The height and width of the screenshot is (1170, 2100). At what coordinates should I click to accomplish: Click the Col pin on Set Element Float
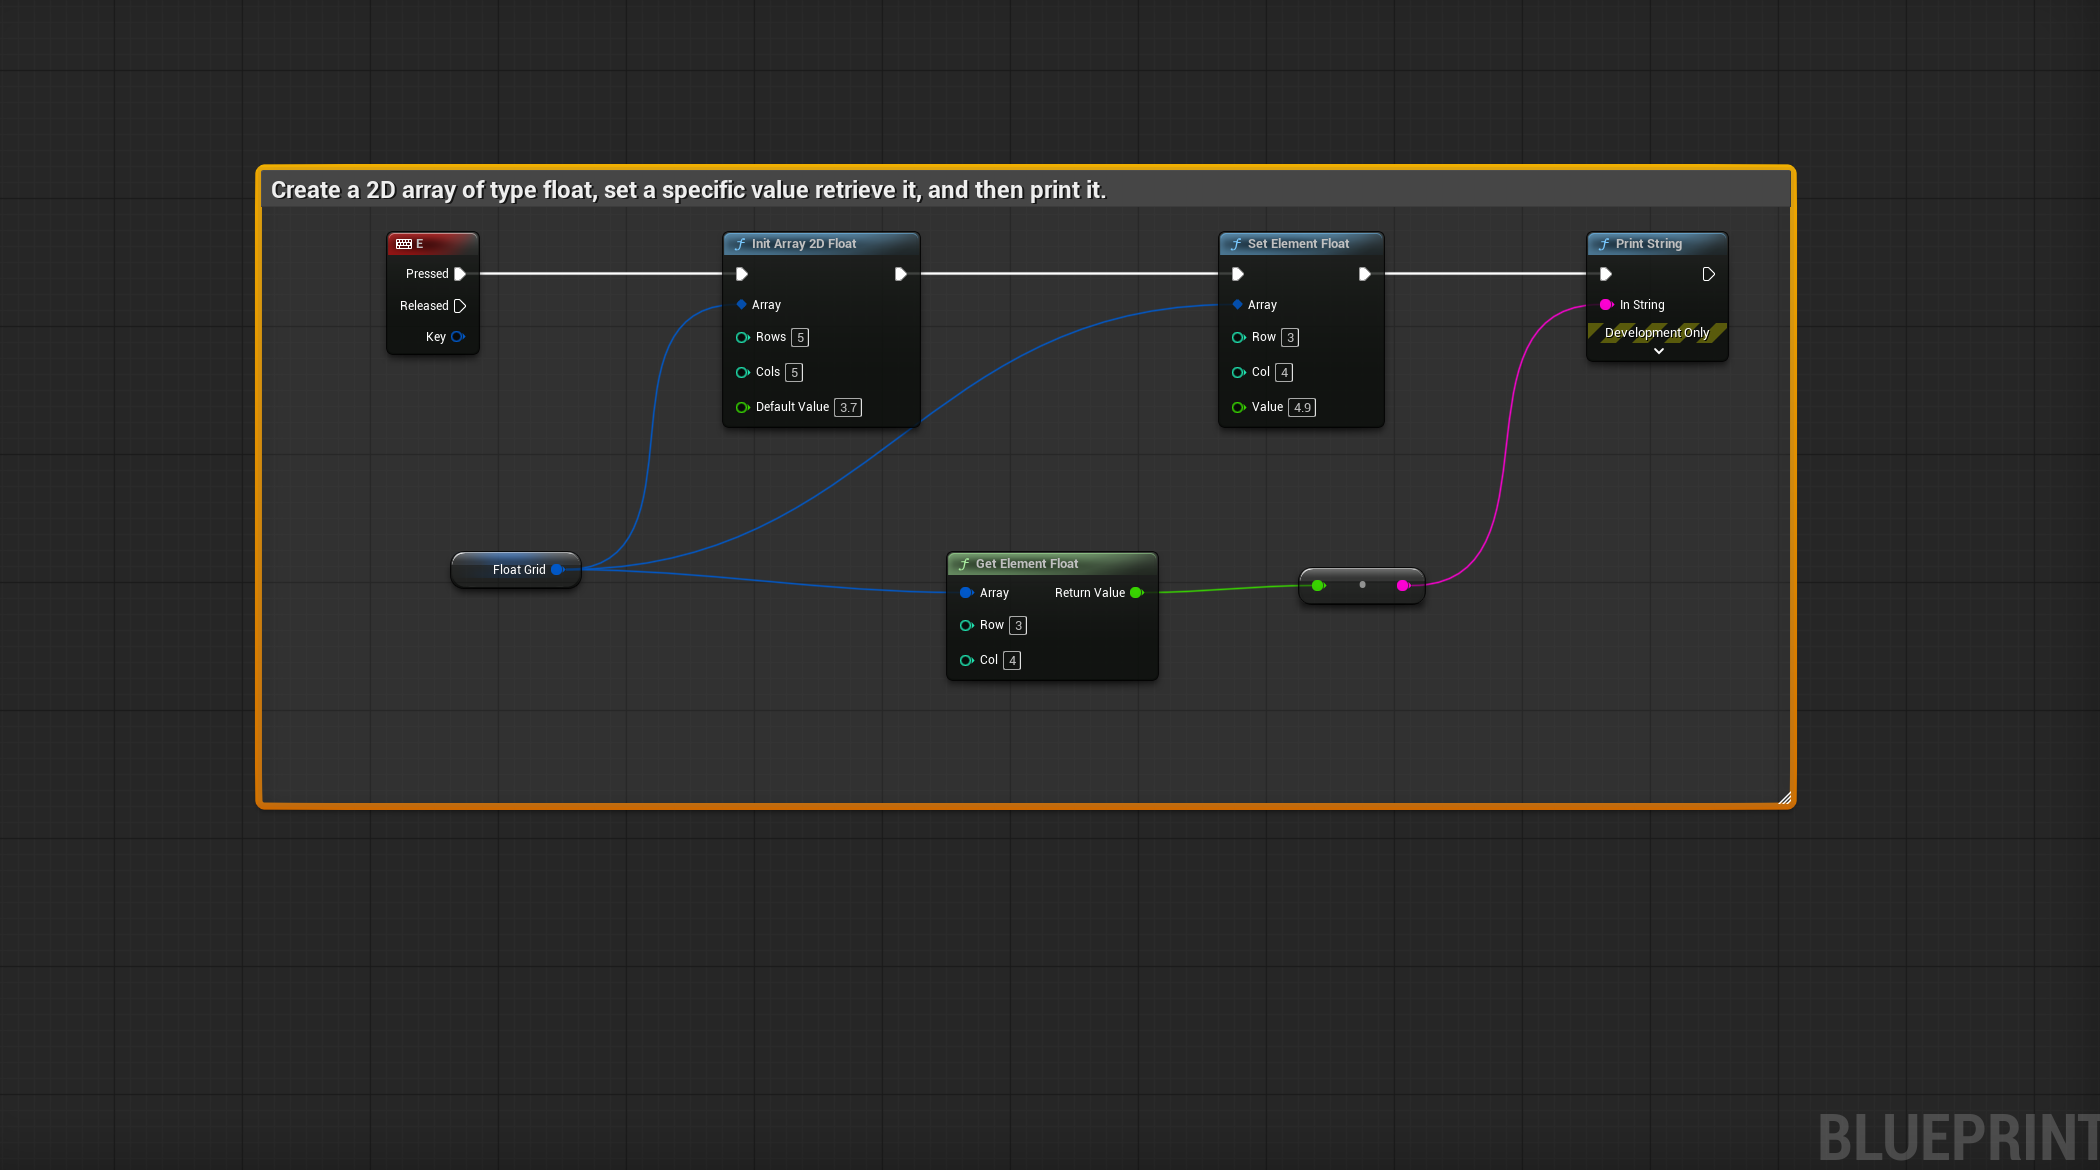[1239, 373]
